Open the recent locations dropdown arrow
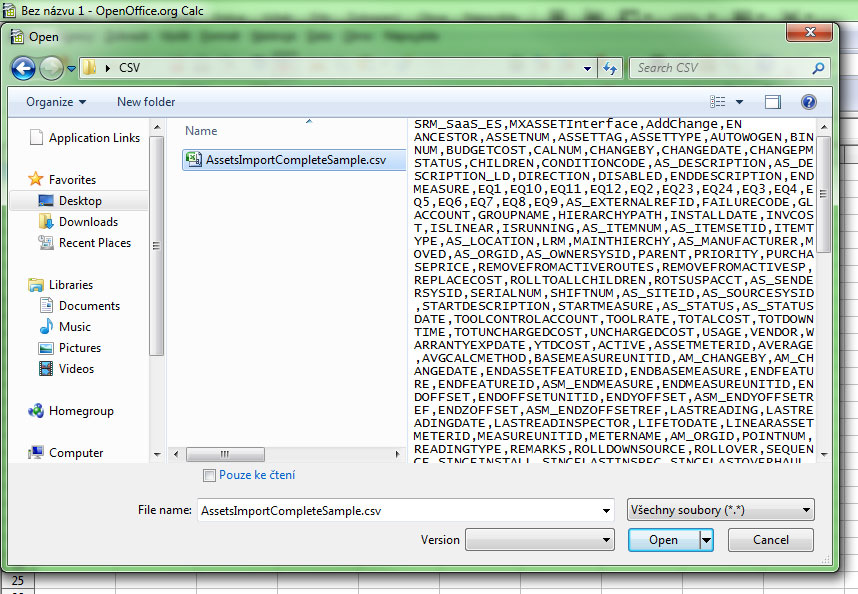 [71, 69]
